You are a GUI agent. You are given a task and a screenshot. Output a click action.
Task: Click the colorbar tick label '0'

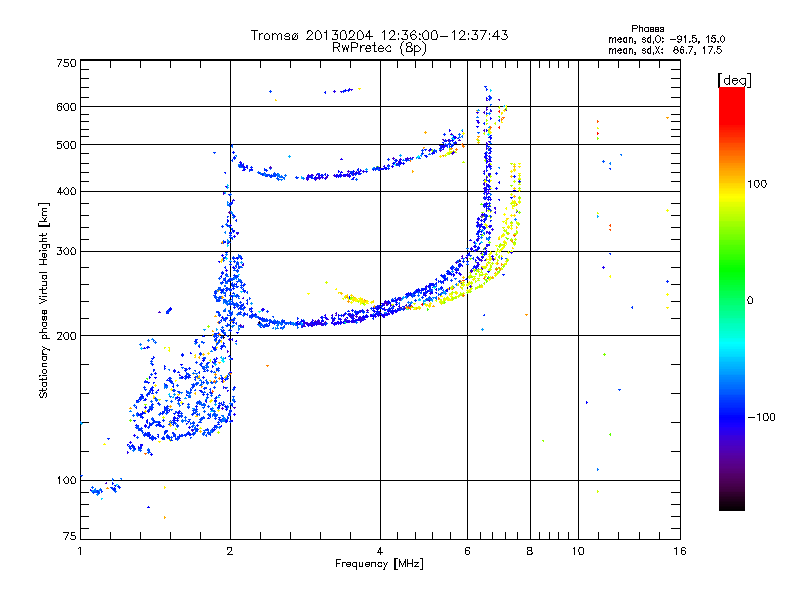coord(750,301)
